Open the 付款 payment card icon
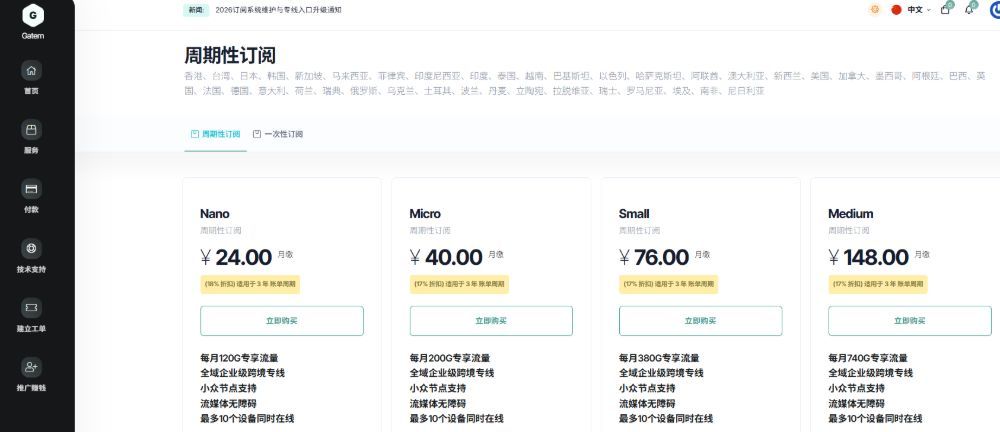The image size is (1000, 432). point(32,190)
